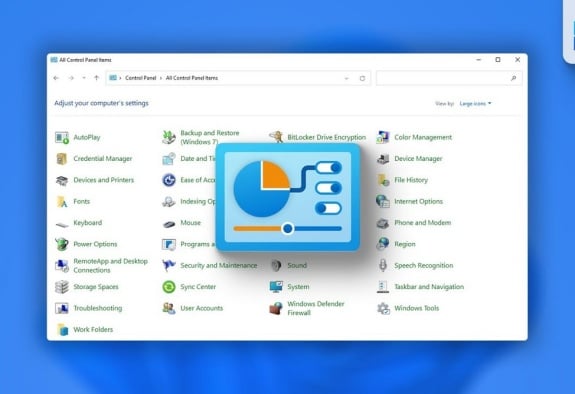Open the recent locations dropdown arrow
The height and width of the screenshot is (394, 575).
pyautogui.click(x=84, y=78)
